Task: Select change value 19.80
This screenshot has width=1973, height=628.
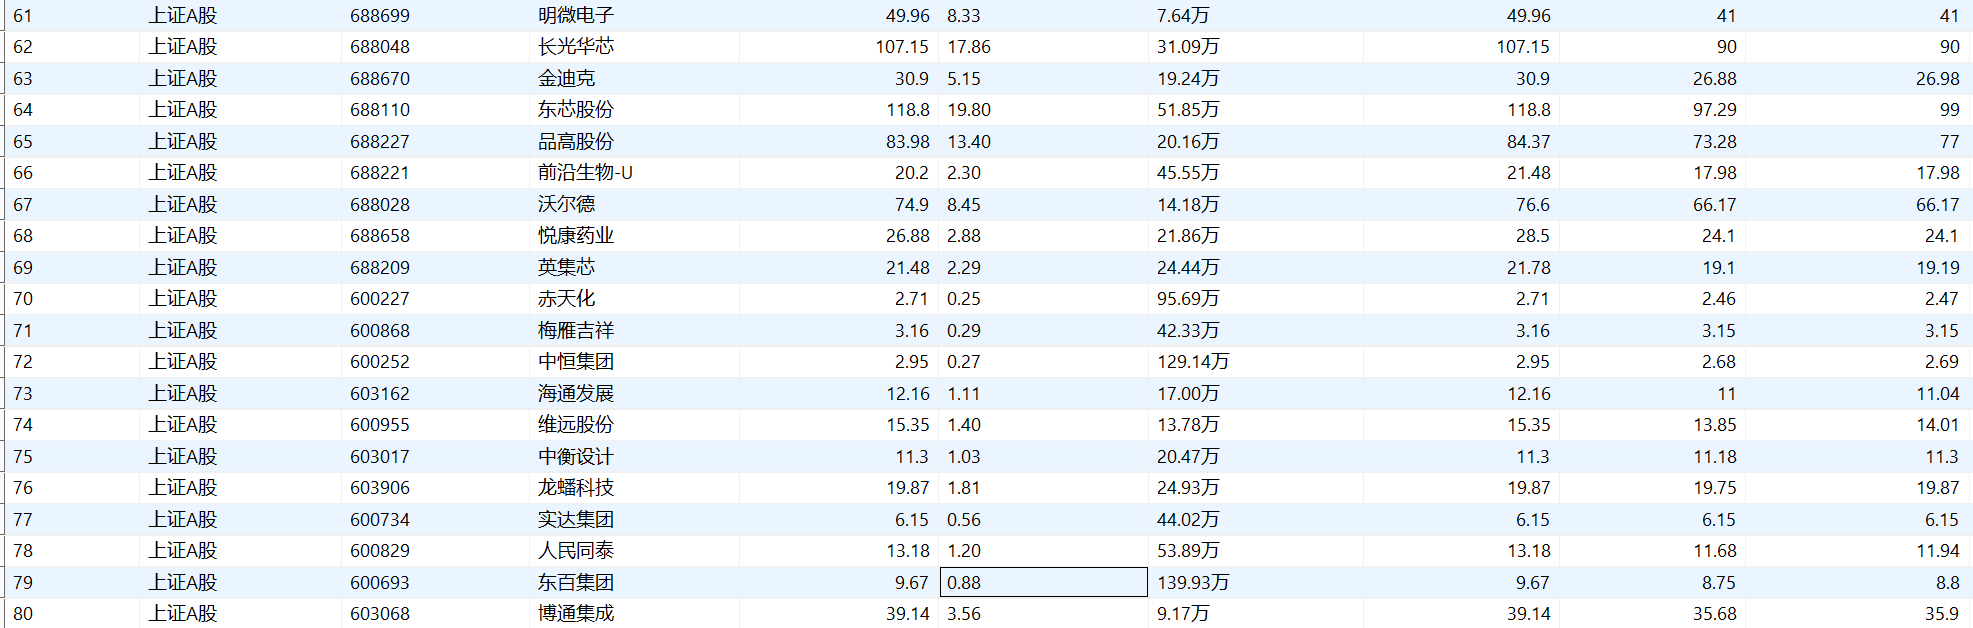Action: 969,110
